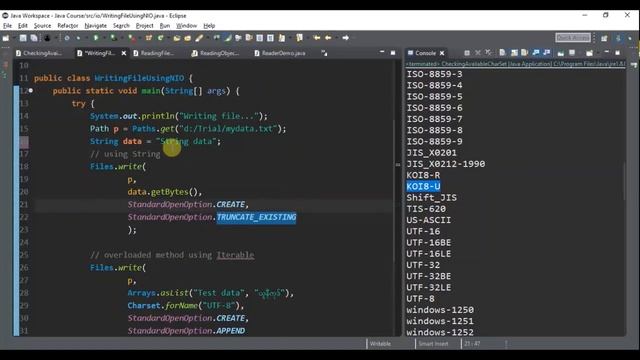Click UTF-16BE in the console output
Viewport: 640px width, 360px height.
(429, 242)
